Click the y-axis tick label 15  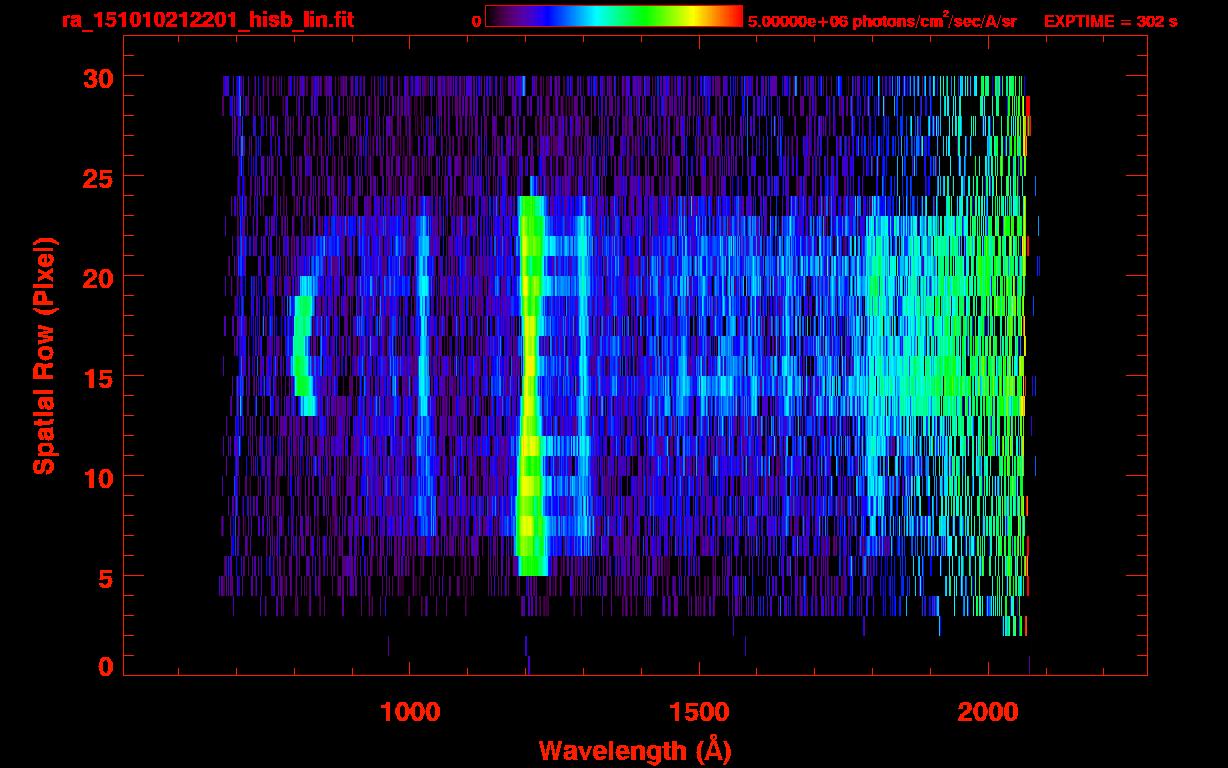(97, 377)
